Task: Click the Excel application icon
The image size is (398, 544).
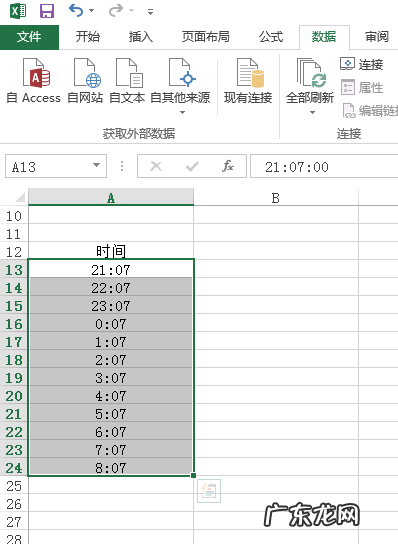Action: click(18, 11)
